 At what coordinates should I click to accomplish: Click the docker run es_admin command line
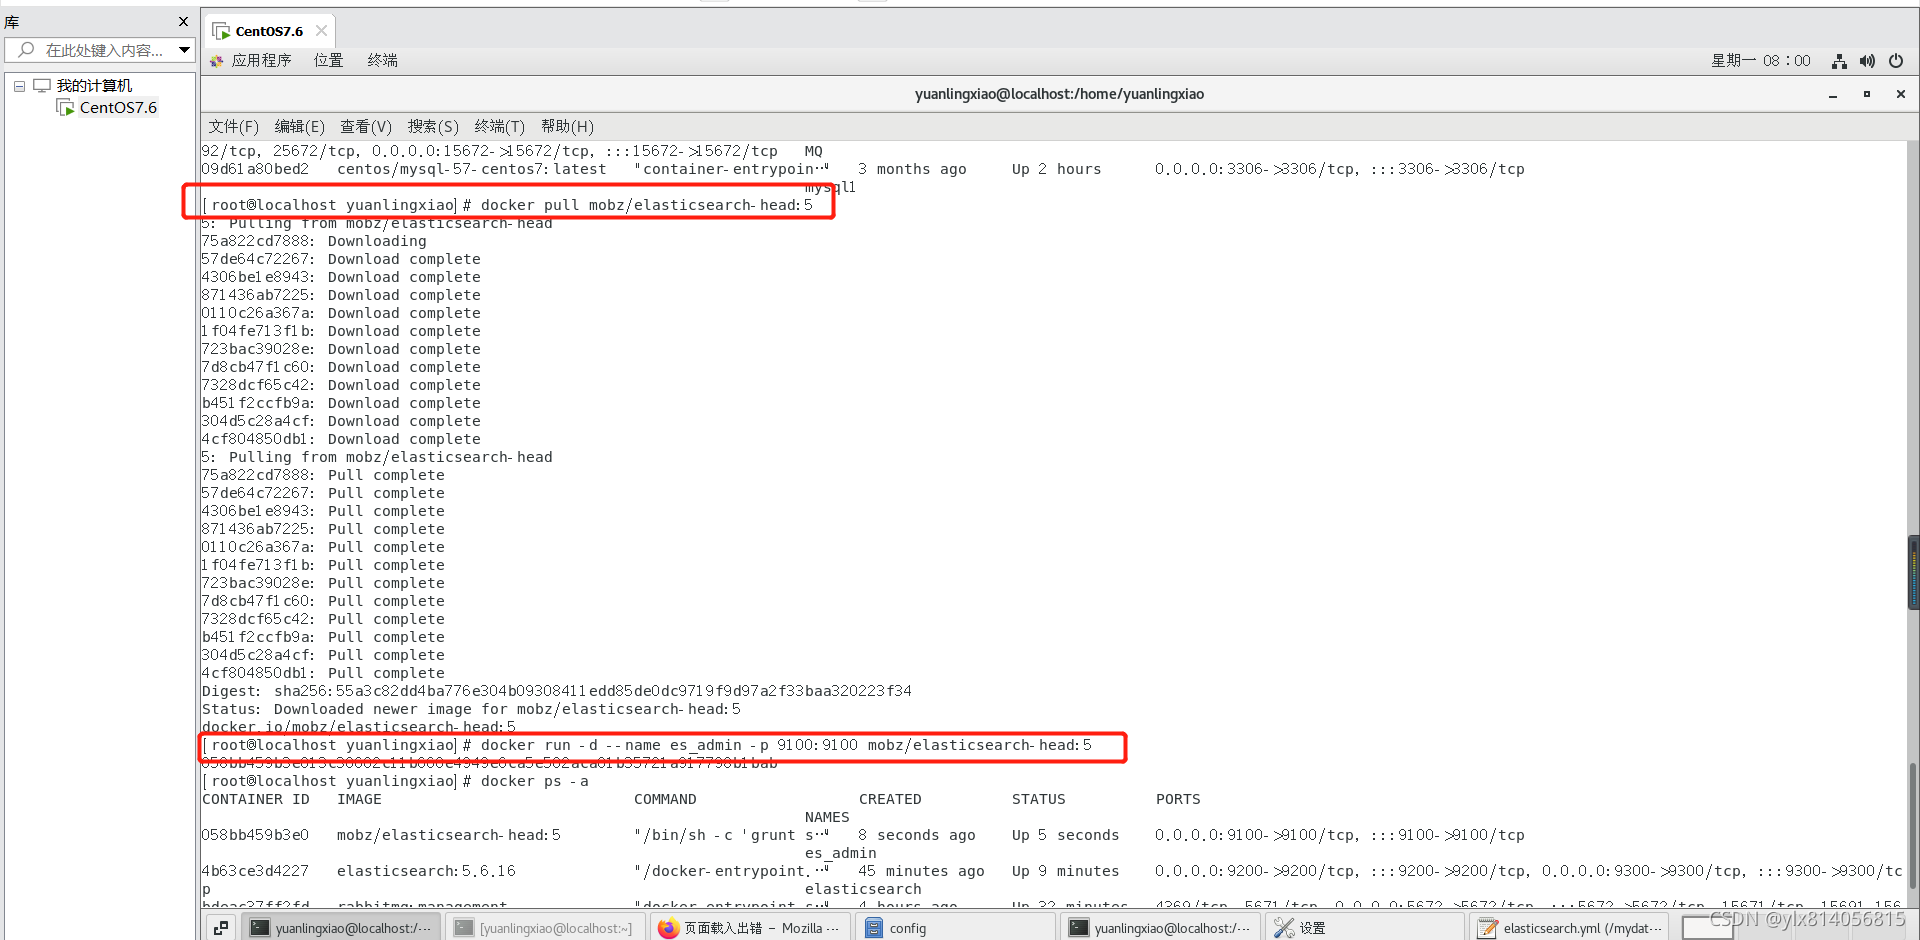647,745
